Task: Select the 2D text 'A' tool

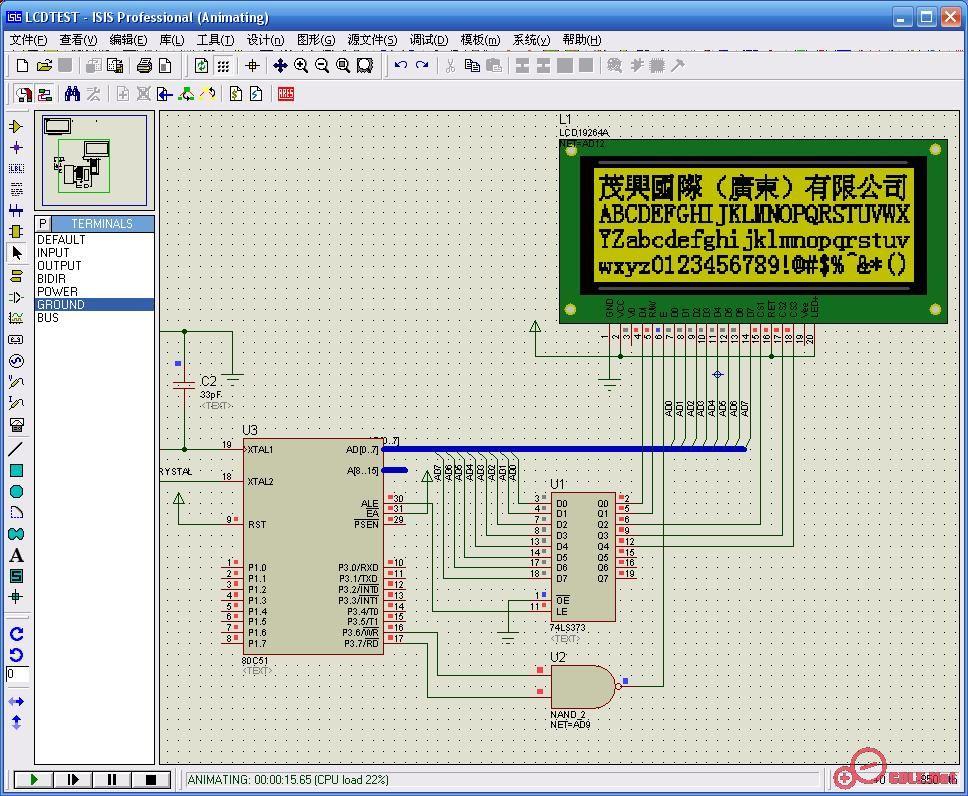Action: [17, 555]
